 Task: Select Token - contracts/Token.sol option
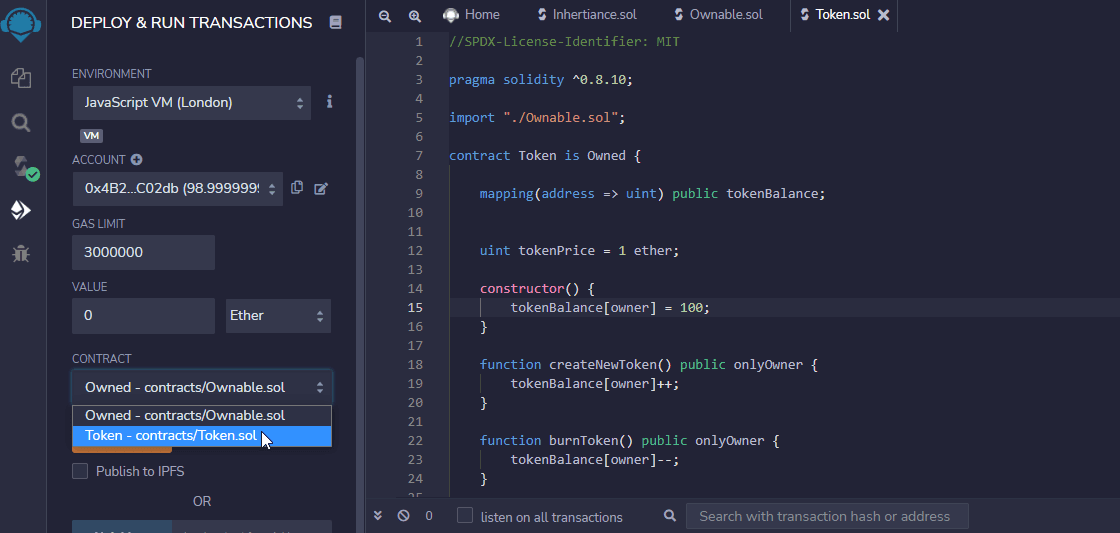(x=201, y=436)
